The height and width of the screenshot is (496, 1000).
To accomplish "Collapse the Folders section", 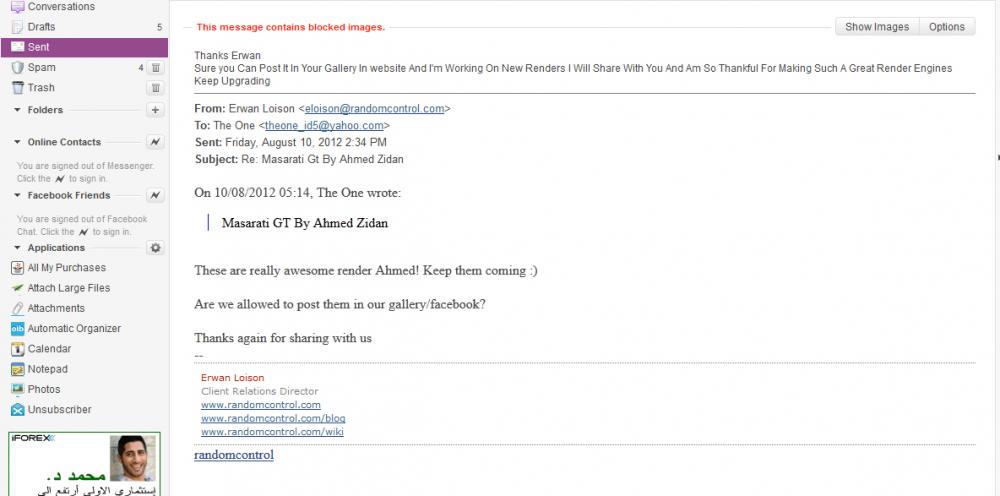I will (17, 110).
